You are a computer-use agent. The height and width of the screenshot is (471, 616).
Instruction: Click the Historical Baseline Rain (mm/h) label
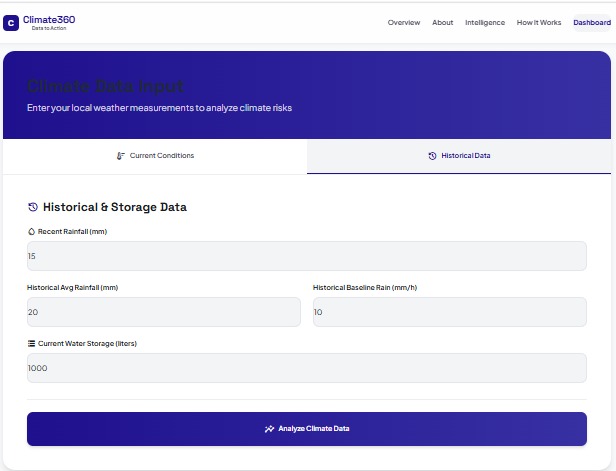point(365,288)
